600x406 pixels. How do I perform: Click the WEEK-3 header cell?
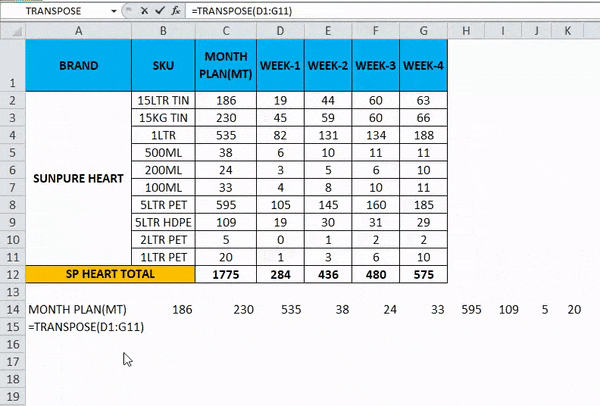(375, 65)
